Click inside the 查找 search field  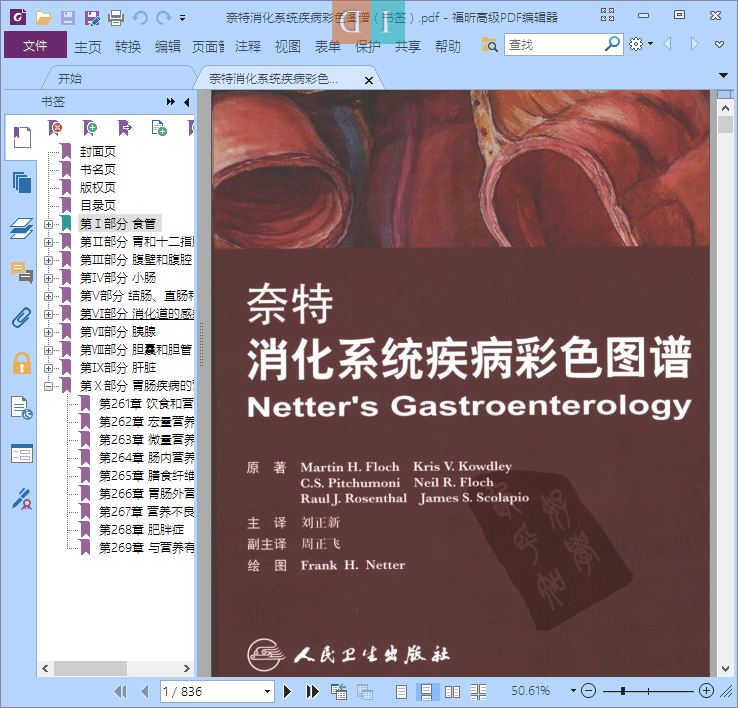554,45
